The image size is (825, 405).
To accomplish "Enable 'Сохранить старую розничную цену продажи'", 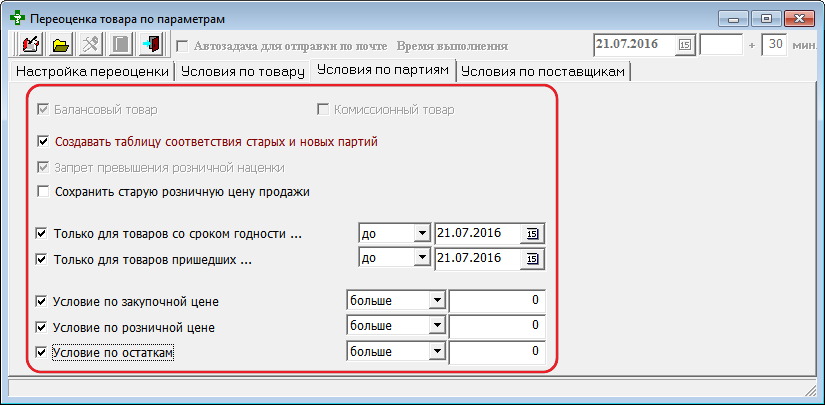I will pyautogui.click(x=43, y=192).
